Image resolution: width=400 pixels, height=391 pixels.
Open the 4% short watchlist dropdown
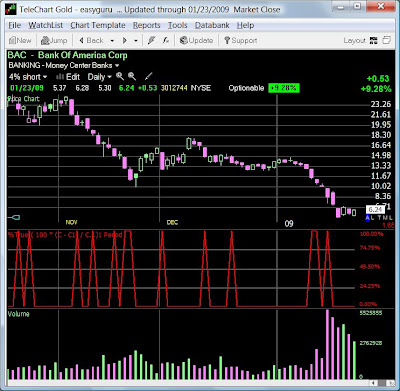28,77
